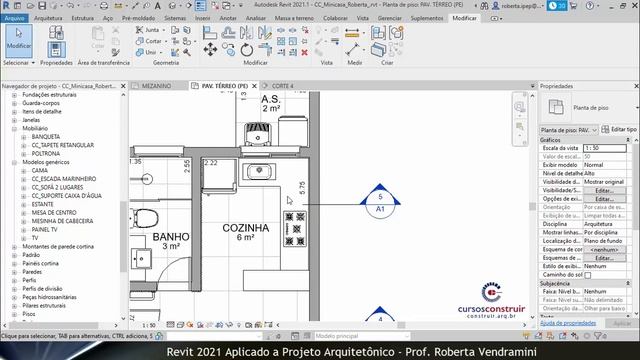Viewport: 640px width, 360px height.
Task: Select the Move tool with four arrows
Action: point(210,50)
